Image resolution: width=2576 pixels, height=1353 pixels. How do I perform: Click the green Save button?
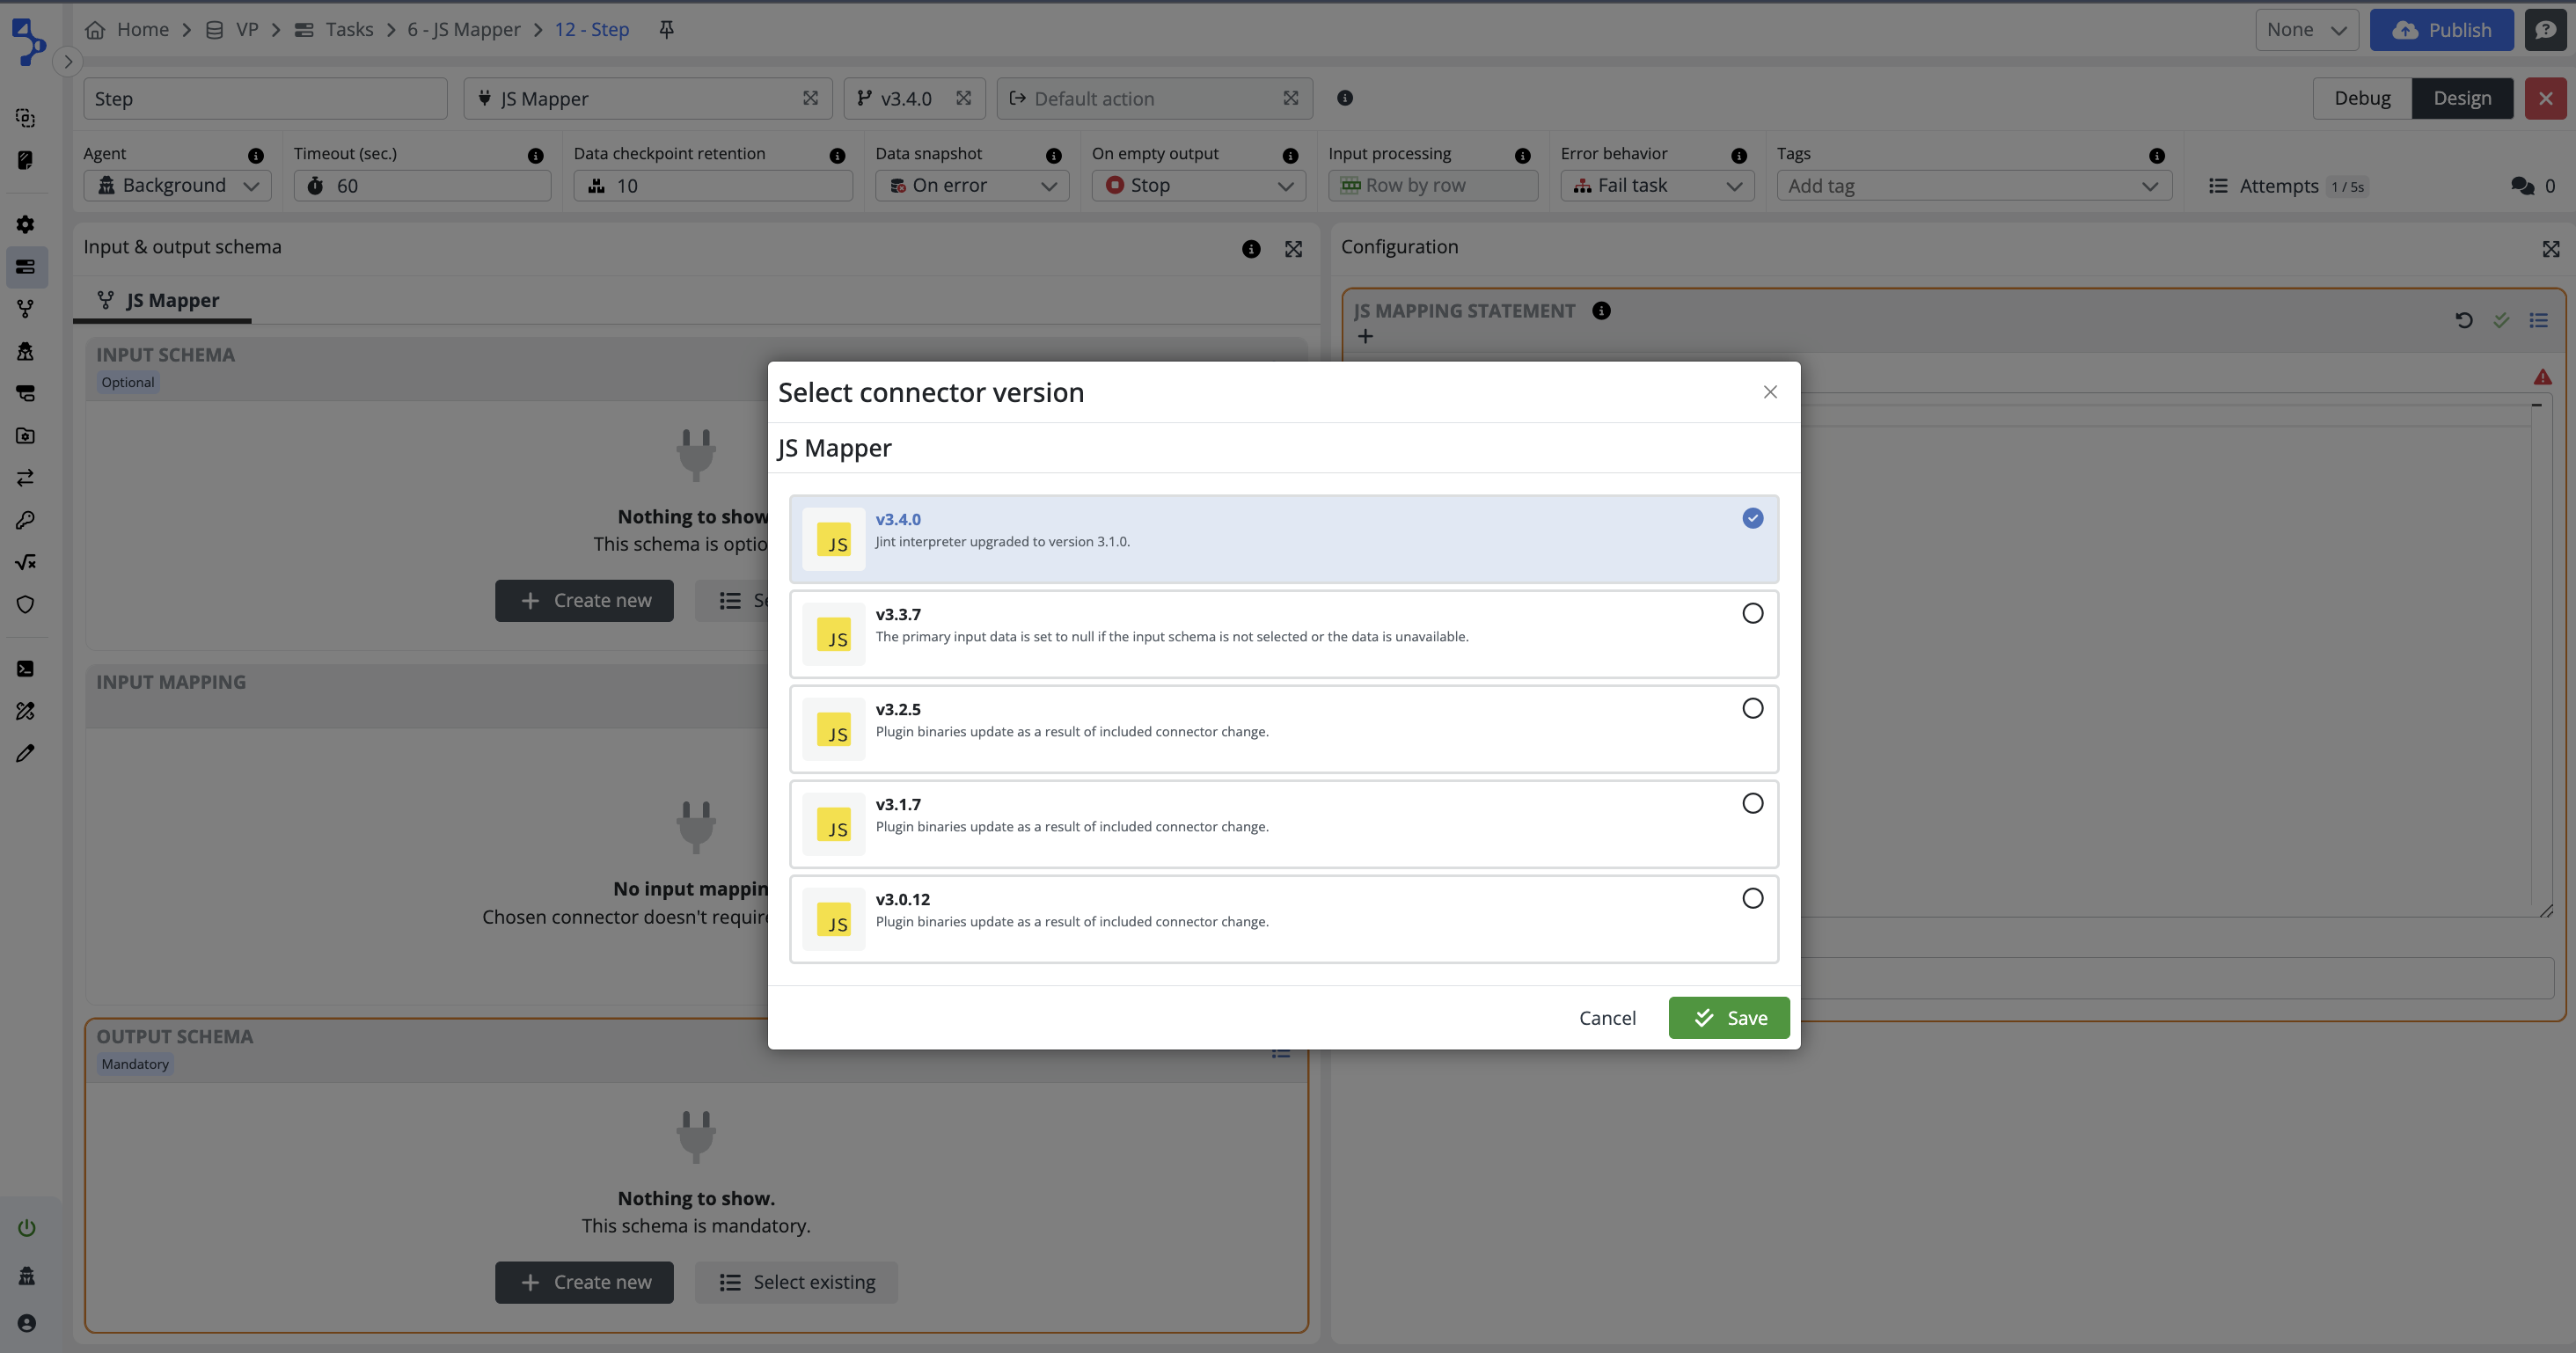(1728, 1018)
